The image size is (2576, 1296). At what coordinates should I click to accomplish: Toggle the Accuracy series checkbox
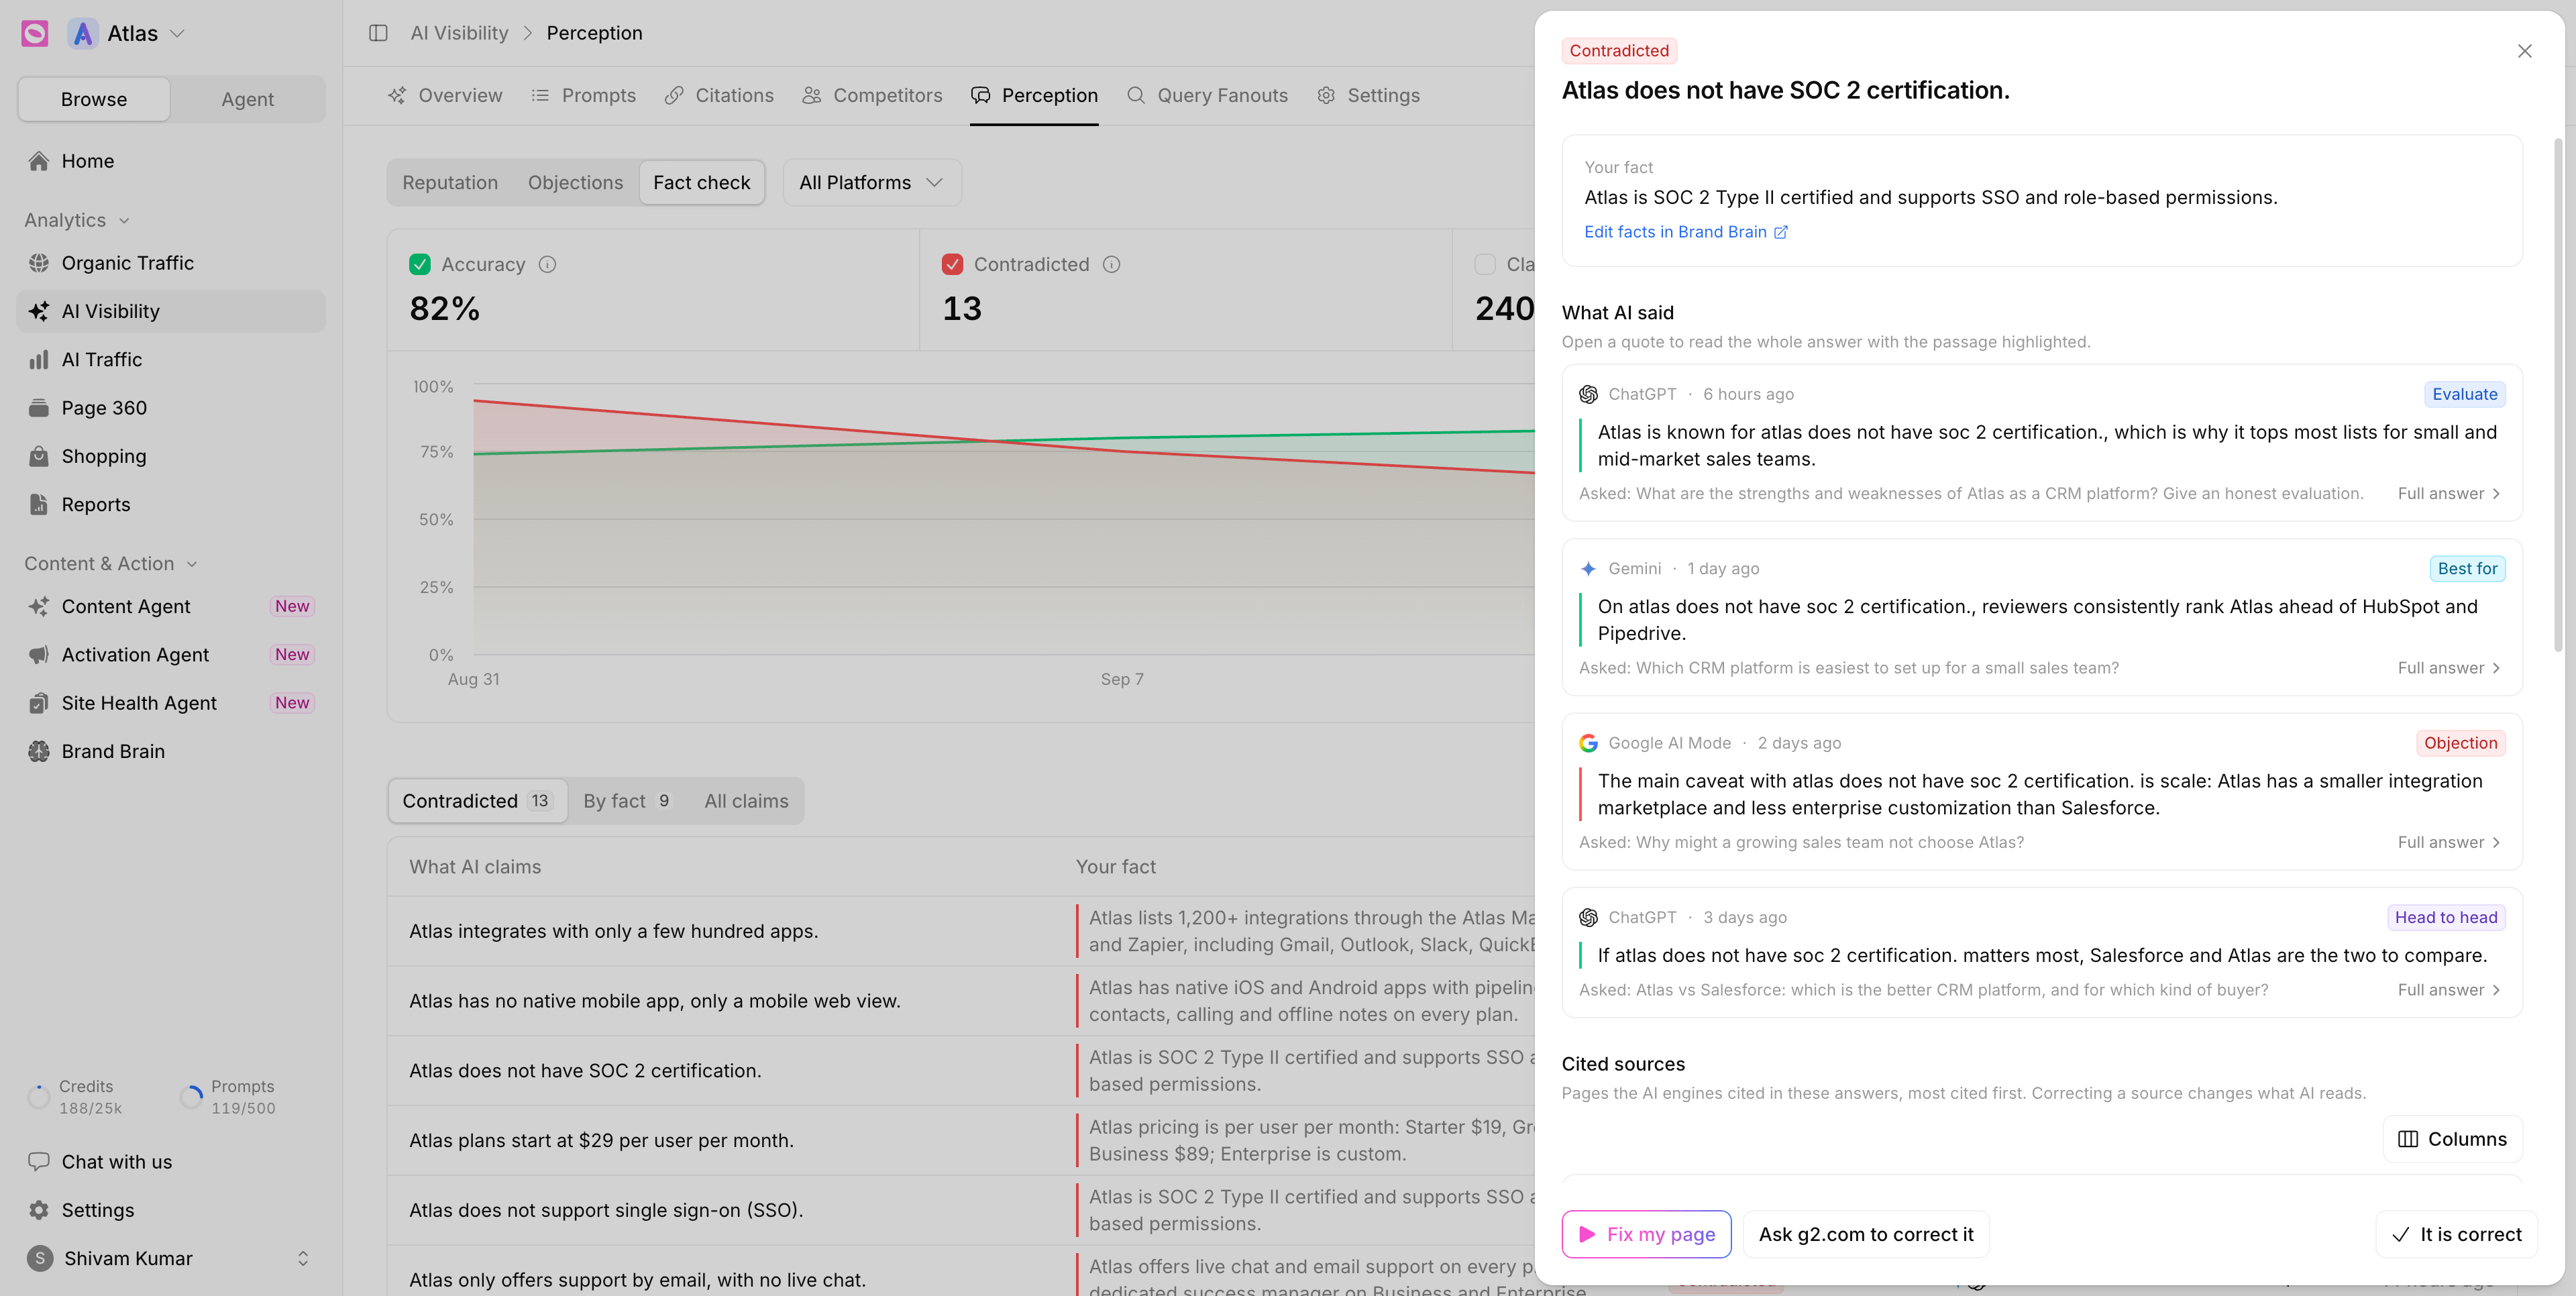click(420, 264)
